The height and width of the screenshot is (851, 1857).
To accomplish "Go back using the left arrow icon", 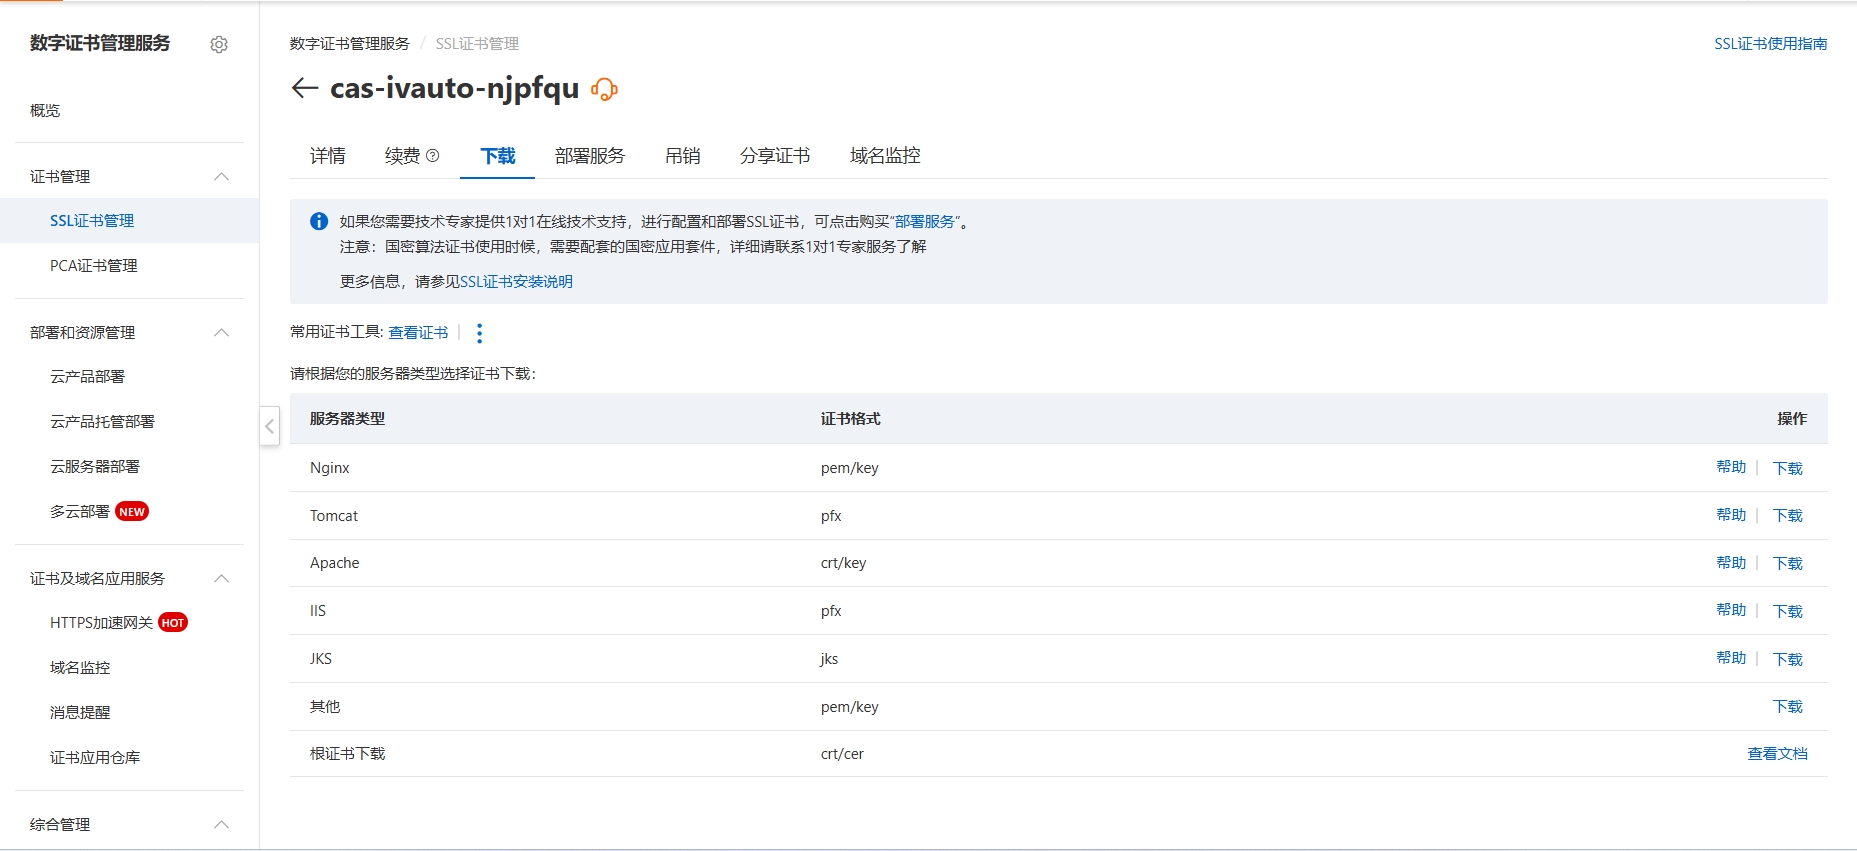I will pos(304,88).
